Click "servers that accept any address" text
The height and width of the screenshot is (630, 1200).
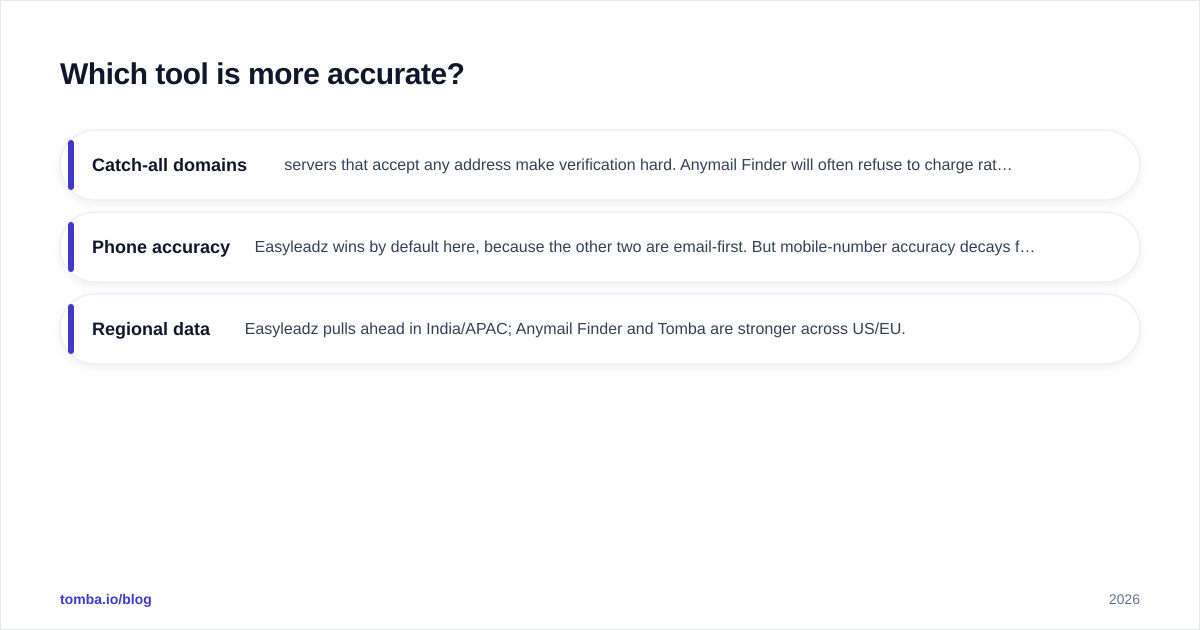coord(394,165)
